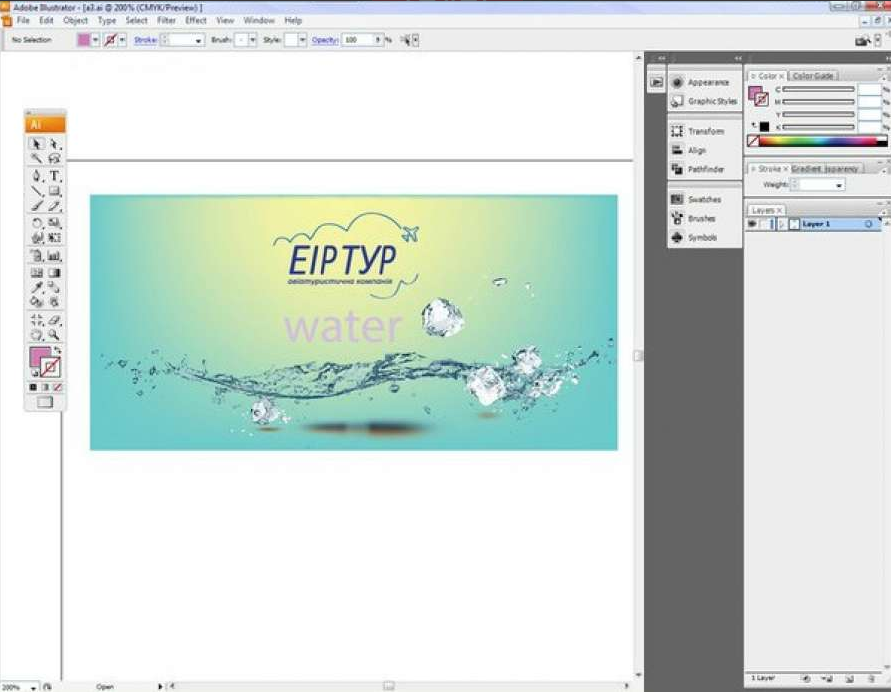Select the Pen tool
Image resolution: width=891 pixels, height=692 pixels.
(37, 176)
